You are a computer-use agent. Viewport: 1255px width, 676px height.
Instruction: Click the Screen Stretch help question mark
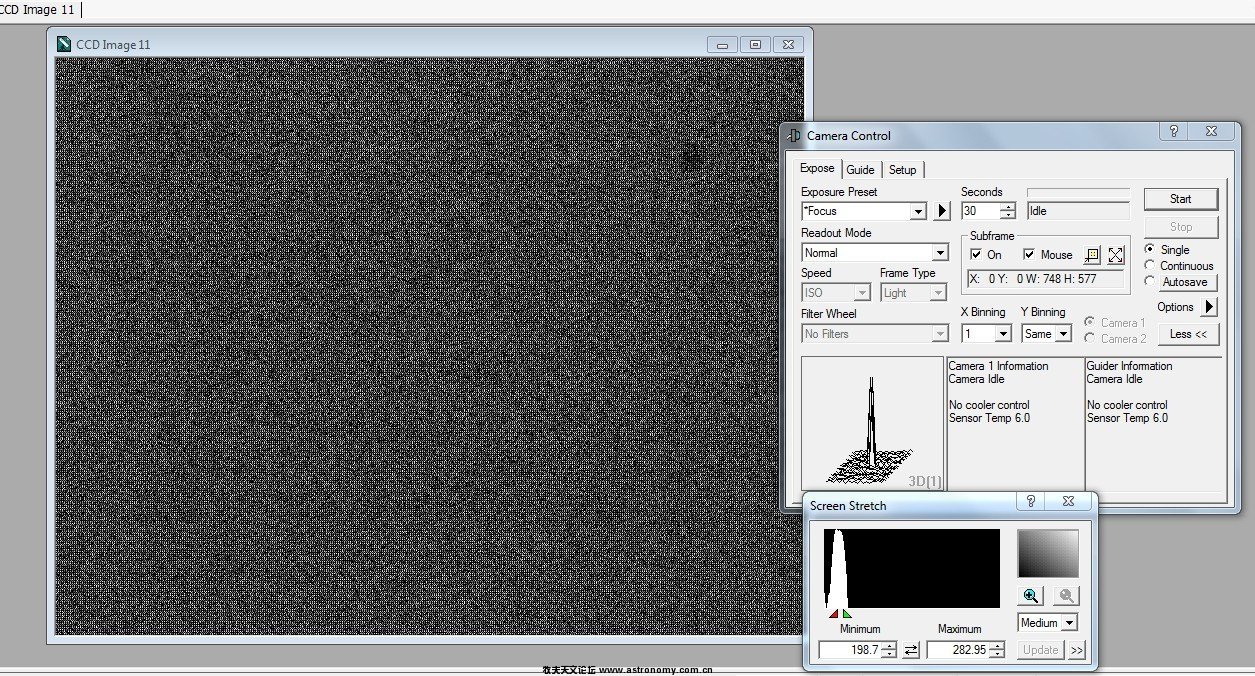pyautogui.click(x=1031, y=502)
